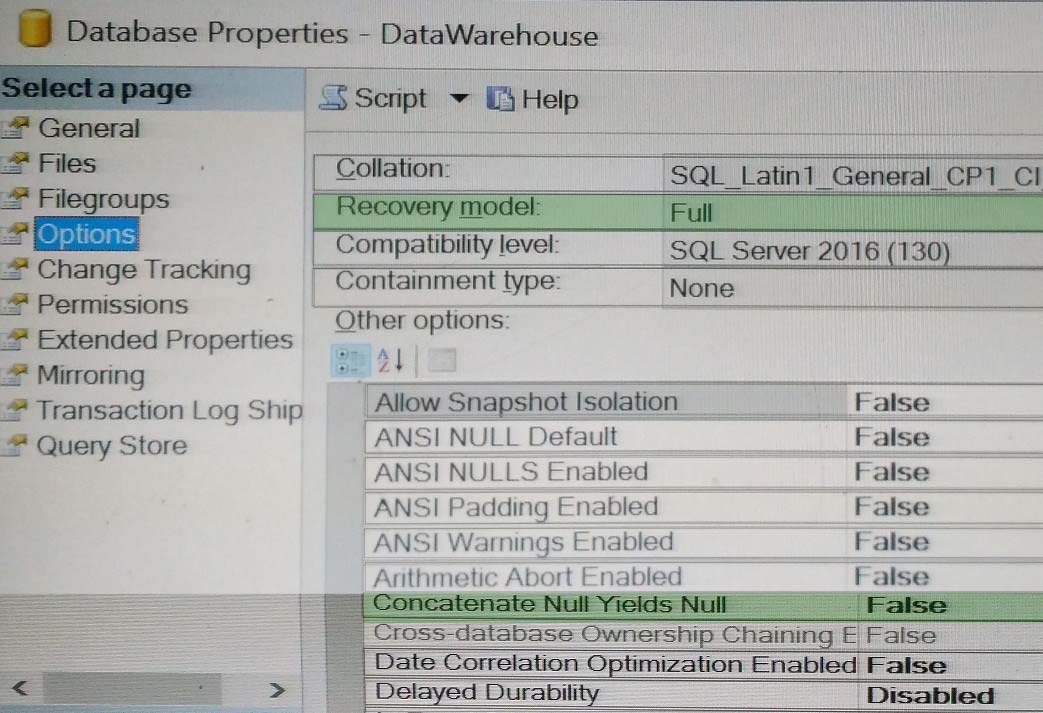Select Cross-database Ownership Chaining row

(x=704, y=635)
